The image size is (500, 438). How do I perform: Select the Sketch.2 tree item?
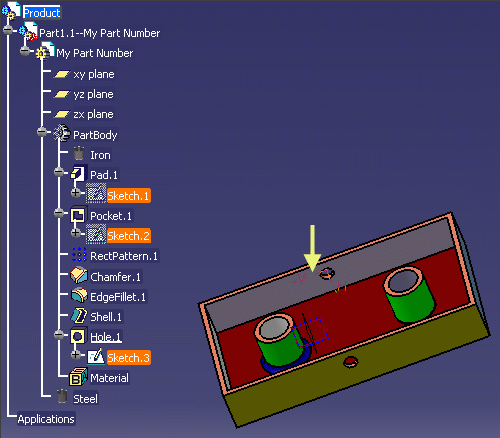(x=128, y=236)
